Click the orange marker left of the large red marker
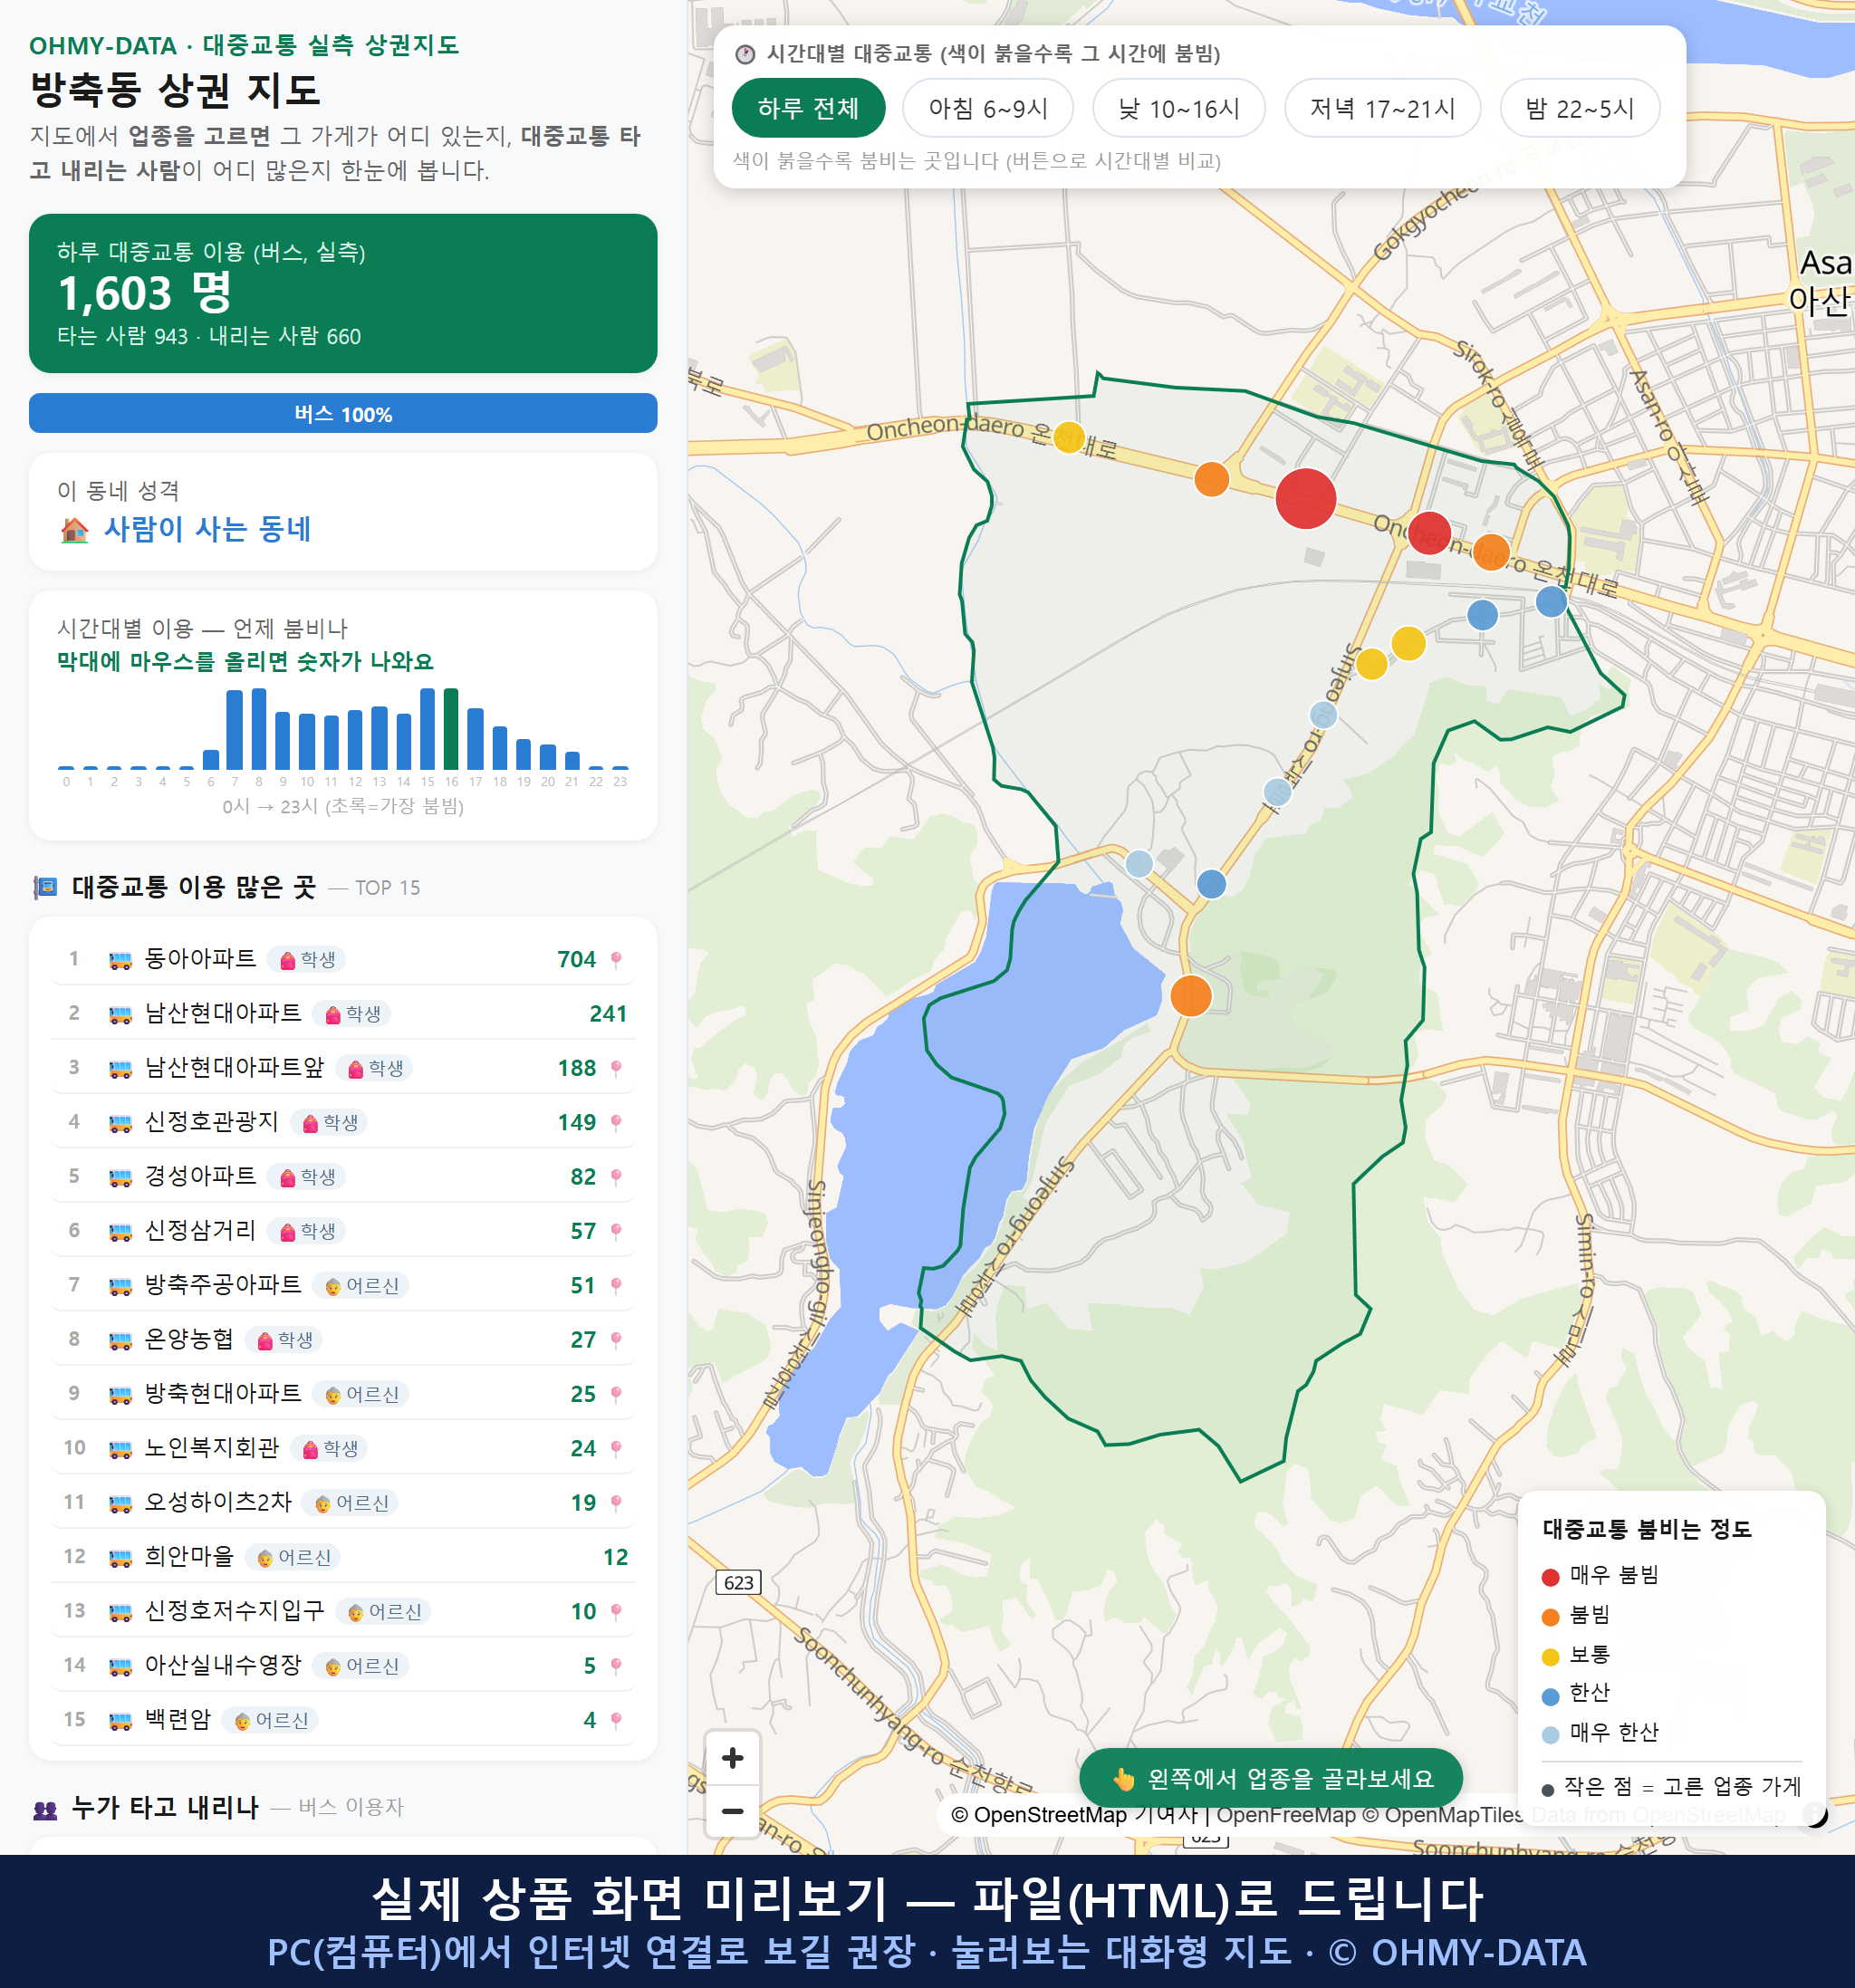The height and width of the screenshot is (1988, 1855). pyautogui.click(x=1211, y=479)
